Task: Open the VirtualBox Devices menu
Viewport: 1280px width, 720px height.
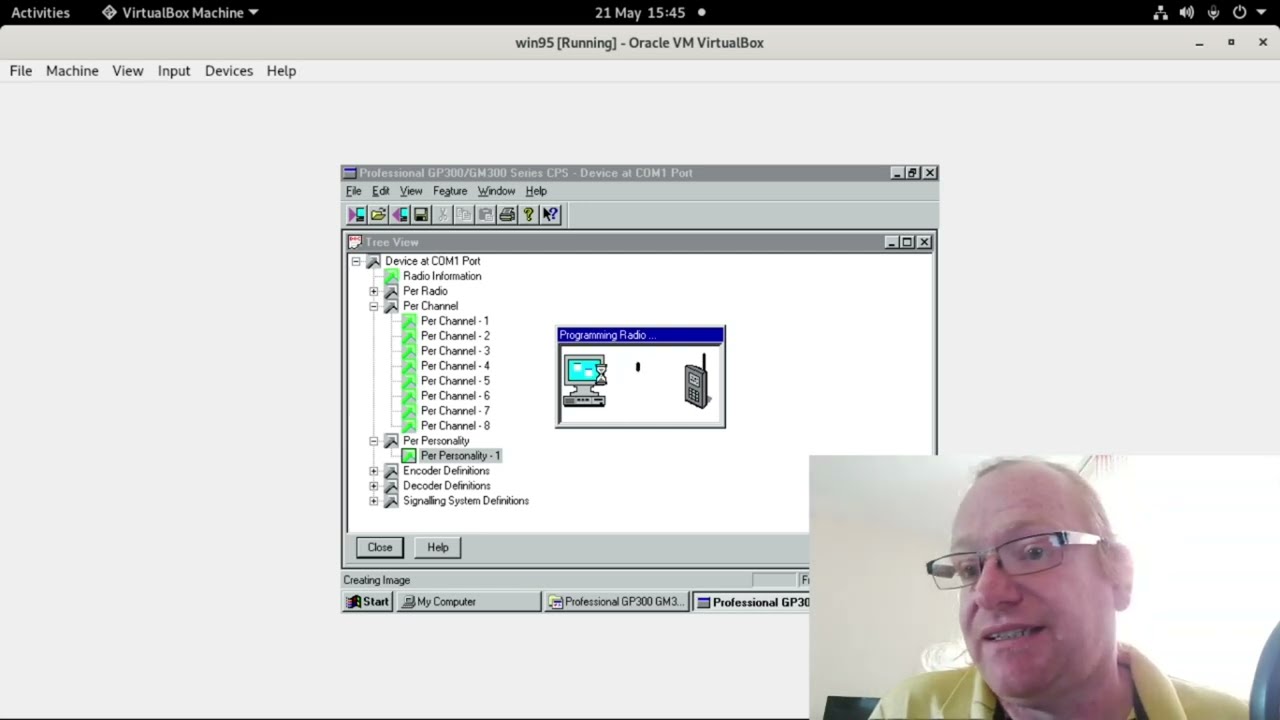Action: (x=229, y=71)
